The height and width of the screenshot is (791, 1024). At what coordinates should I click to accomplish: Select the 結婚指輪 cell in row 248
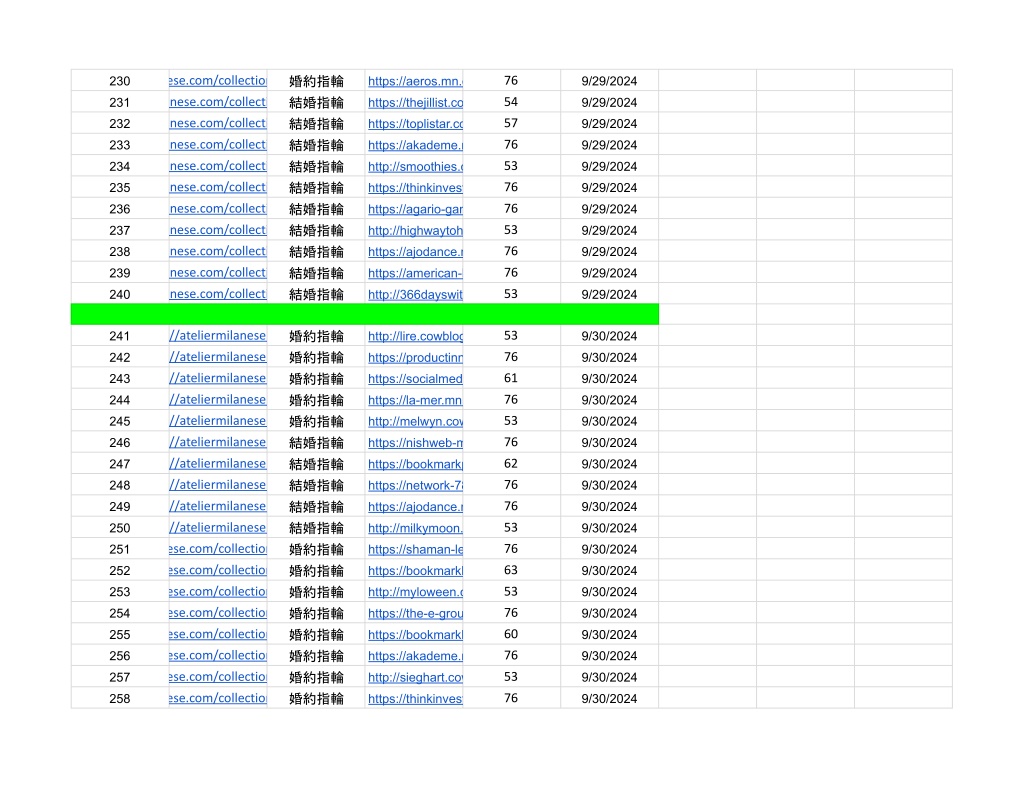click(316, 485)
